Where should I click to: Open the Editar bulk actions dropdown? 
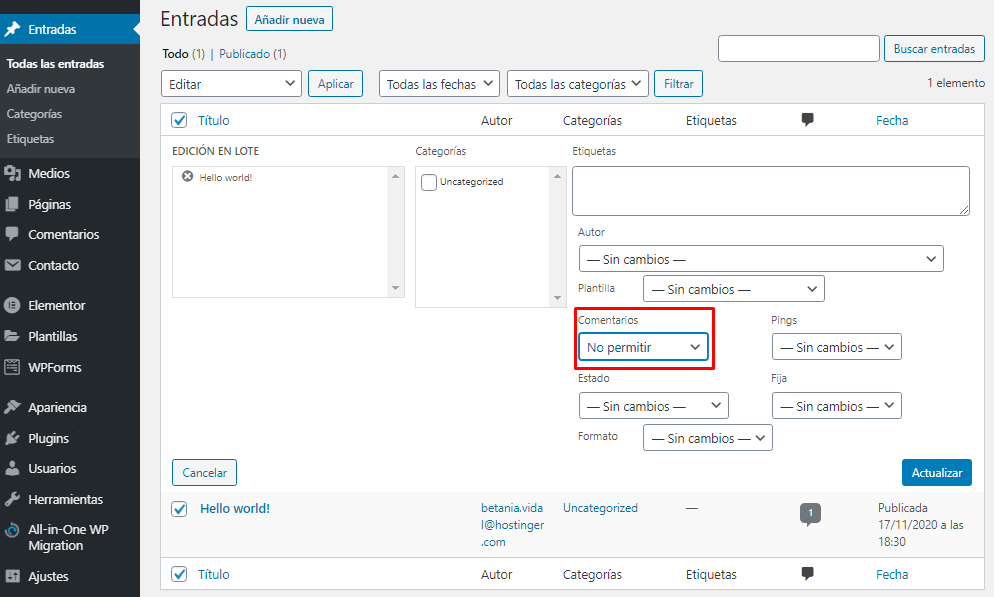click(x=231, y=84)
